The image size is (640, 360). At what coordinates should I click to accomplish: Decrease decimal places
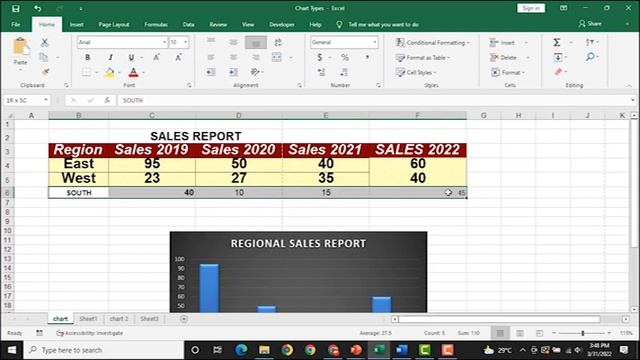344,72
